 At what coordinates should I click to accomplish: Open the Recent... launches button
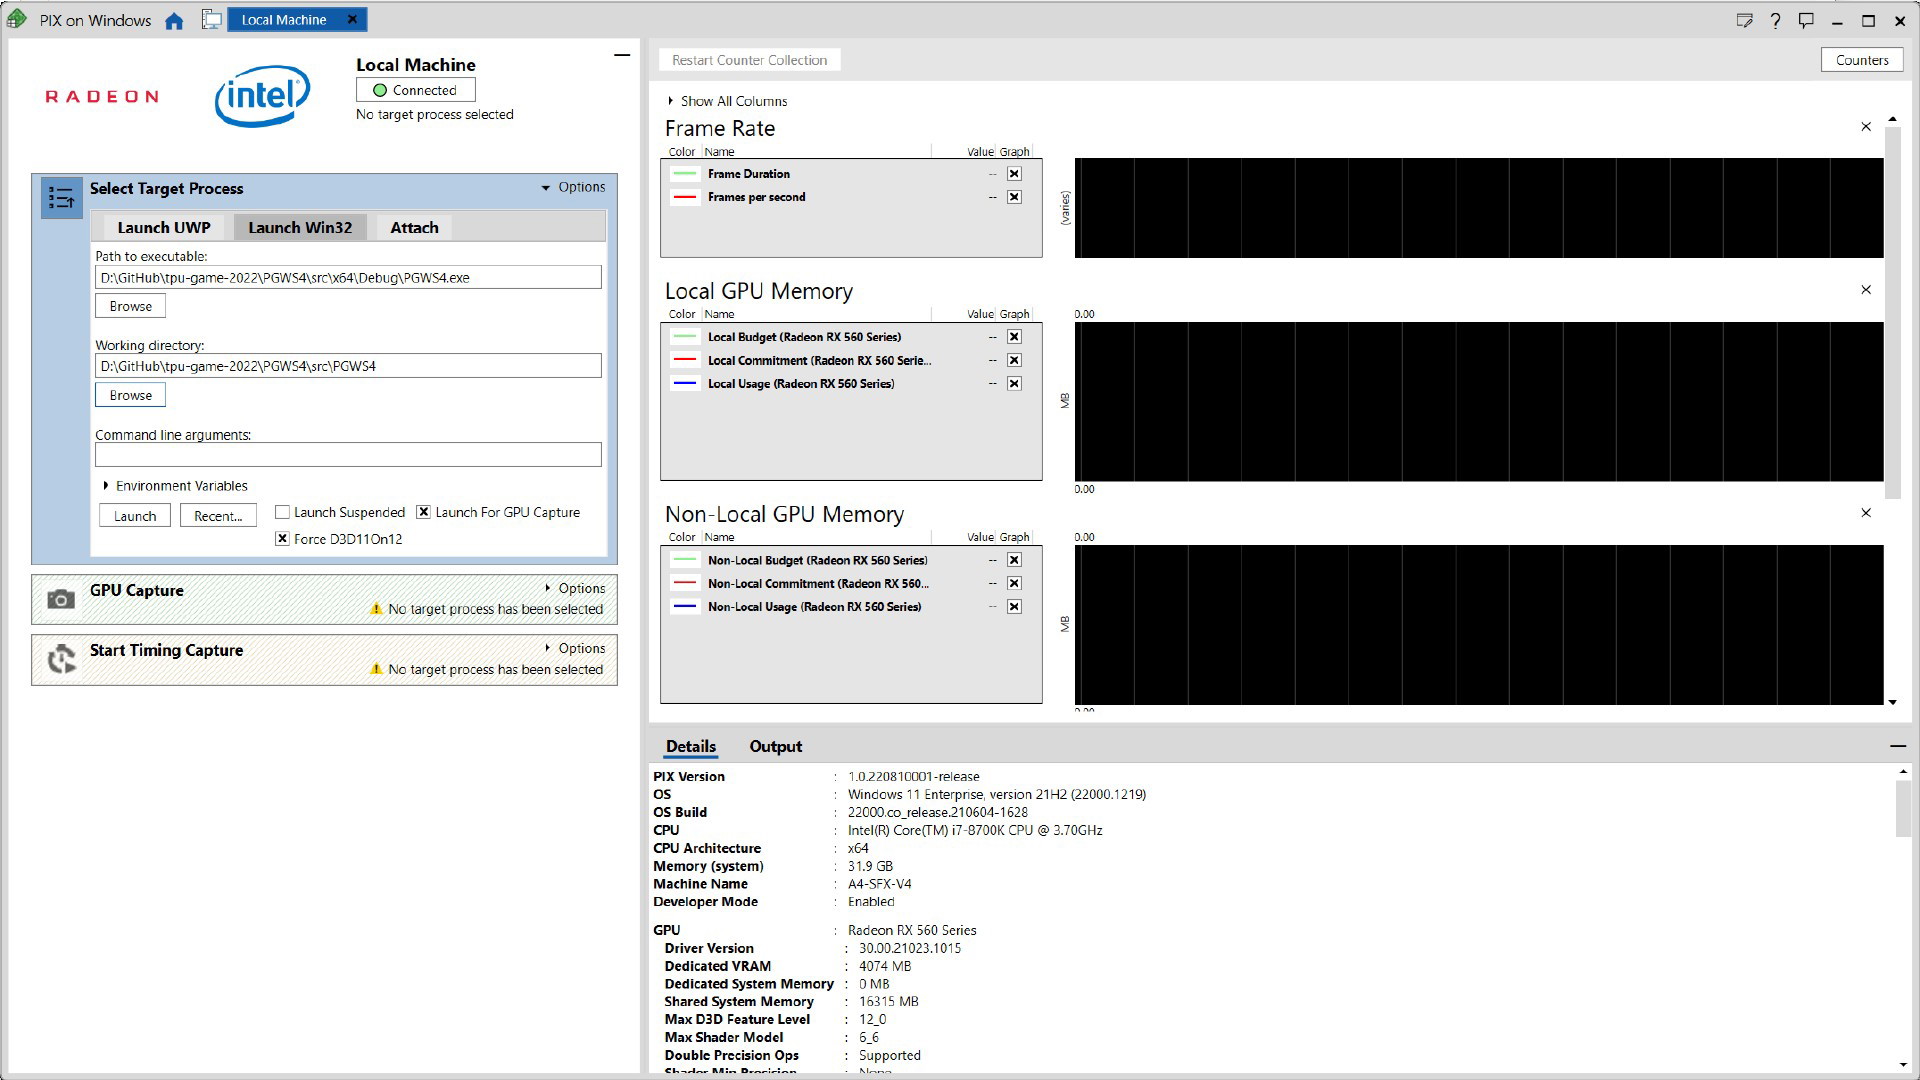coord(218,516)
